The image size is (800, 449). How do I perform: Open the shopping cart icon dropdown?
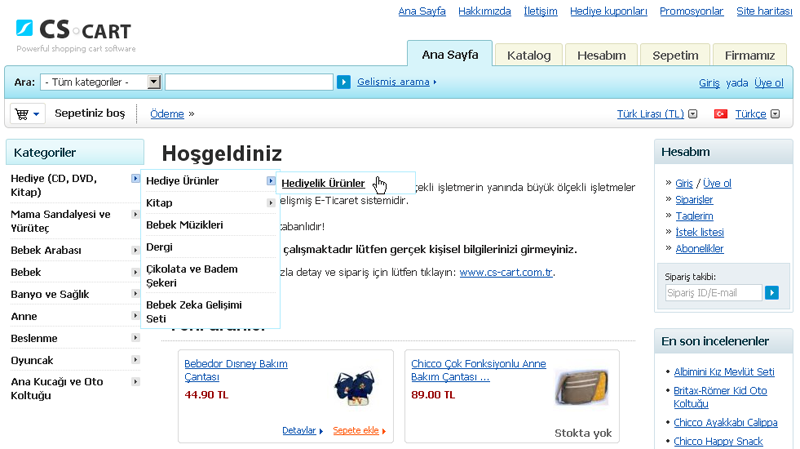28,114
